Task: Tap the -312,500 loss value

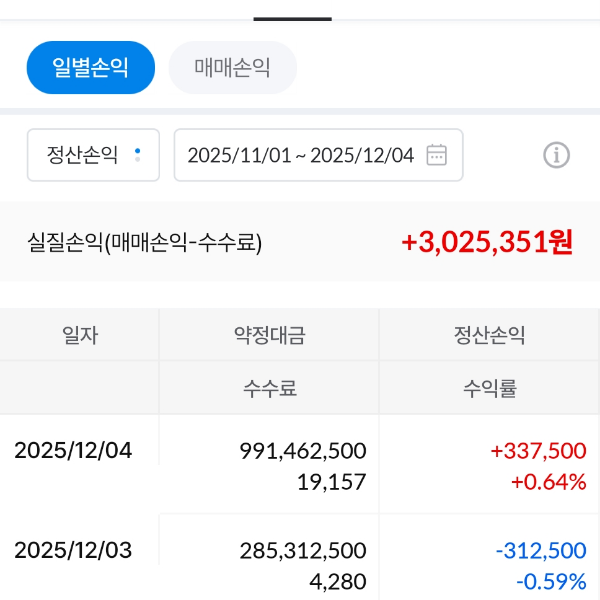Action: 540,551
